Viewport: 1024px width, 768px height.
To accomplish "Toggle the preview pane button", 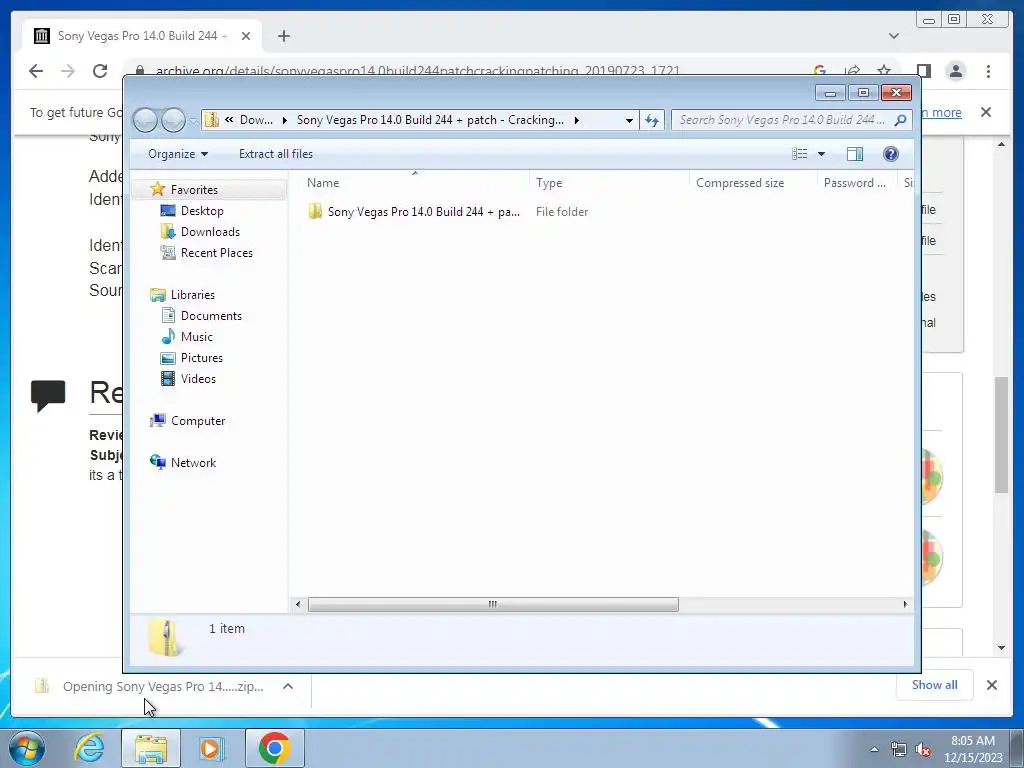I will [854, 154].
